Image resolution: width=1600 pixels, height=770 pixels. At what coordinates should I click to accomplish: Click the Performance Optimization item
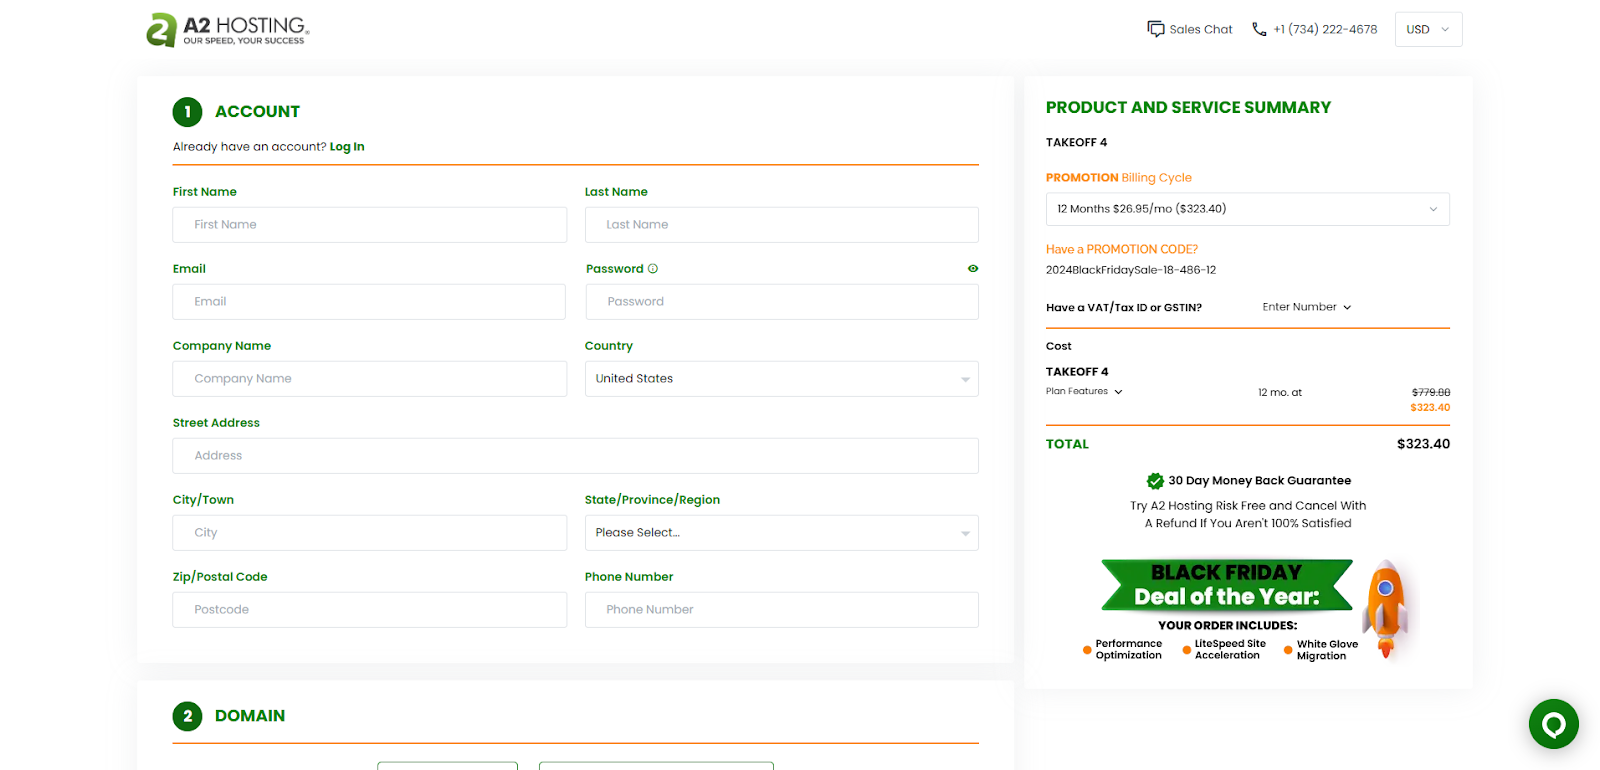[1122, 650]
